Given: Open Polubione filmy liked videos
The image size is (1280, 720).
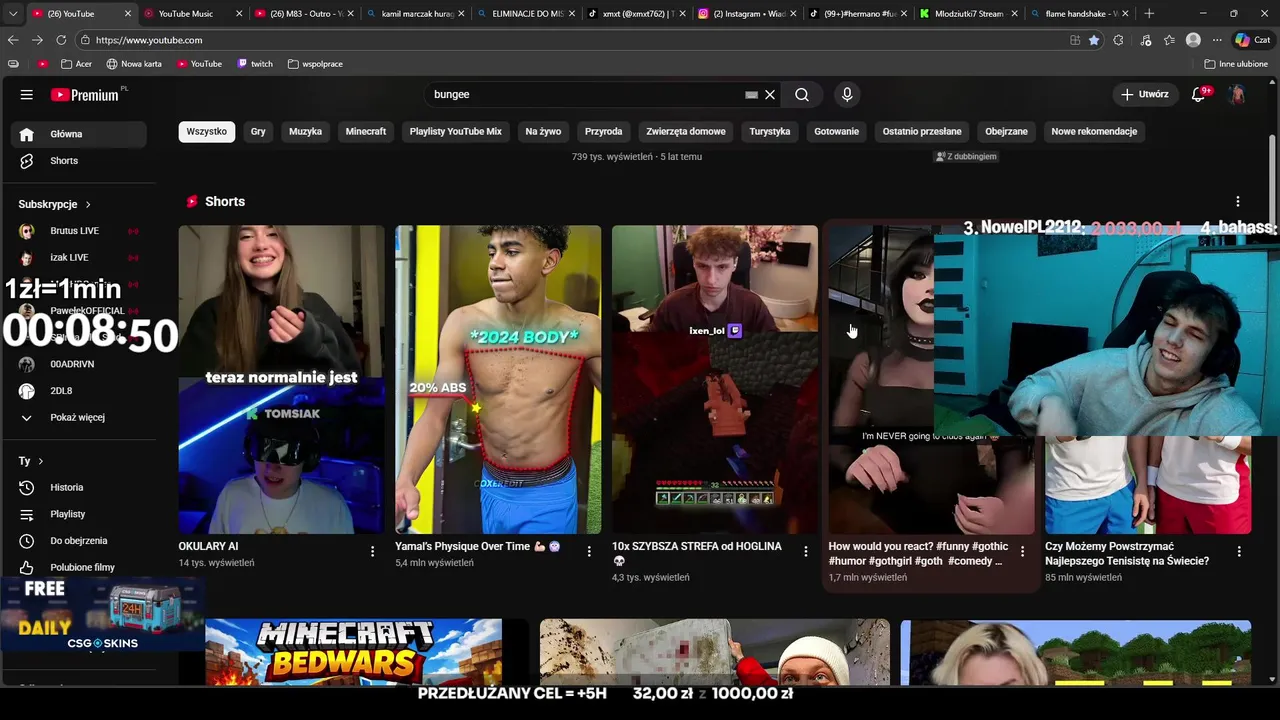Looking at the screenshot, I should coord(82,567).
